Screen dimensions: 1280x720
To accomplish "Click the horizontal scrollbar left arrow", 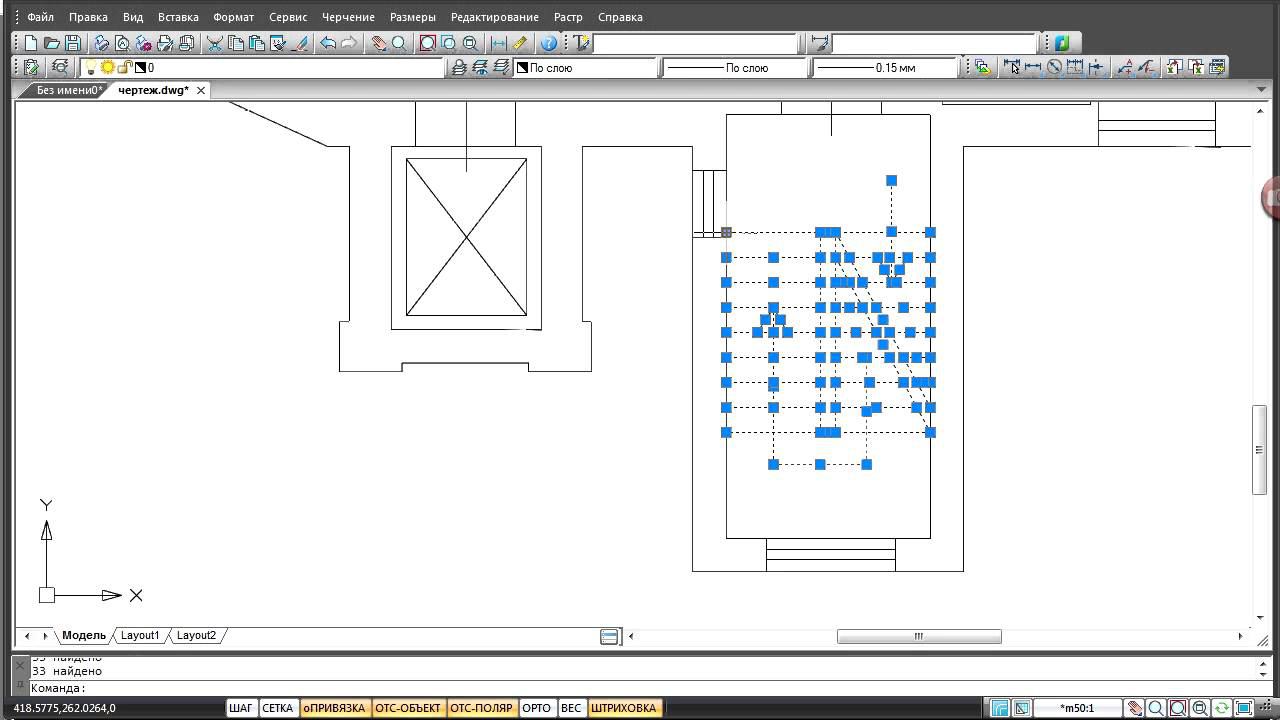I will (630, 636).
